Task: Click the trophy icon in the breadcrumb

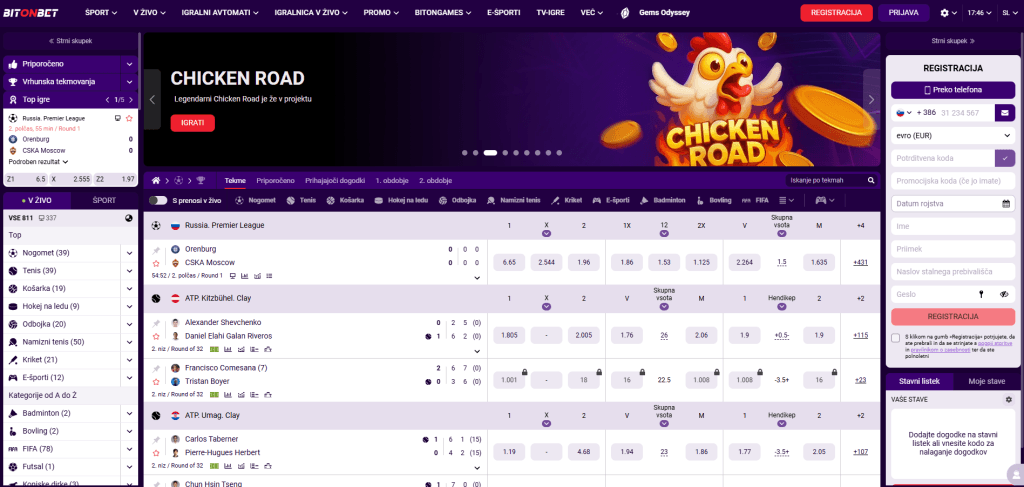Action: pos(200,180)
